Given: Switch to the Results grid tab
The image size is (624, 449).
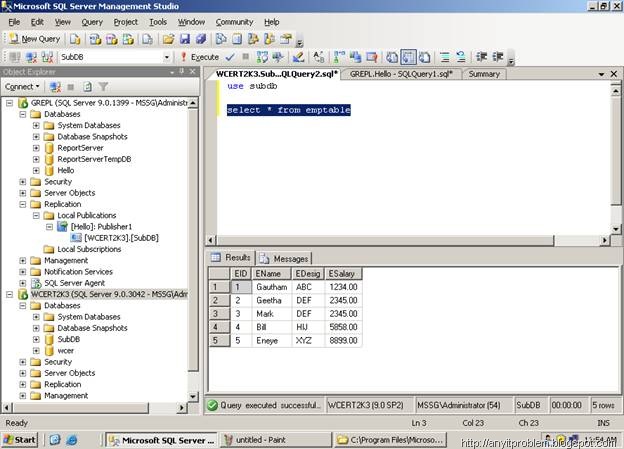Looking at the screenshot, I should point(231,258).
